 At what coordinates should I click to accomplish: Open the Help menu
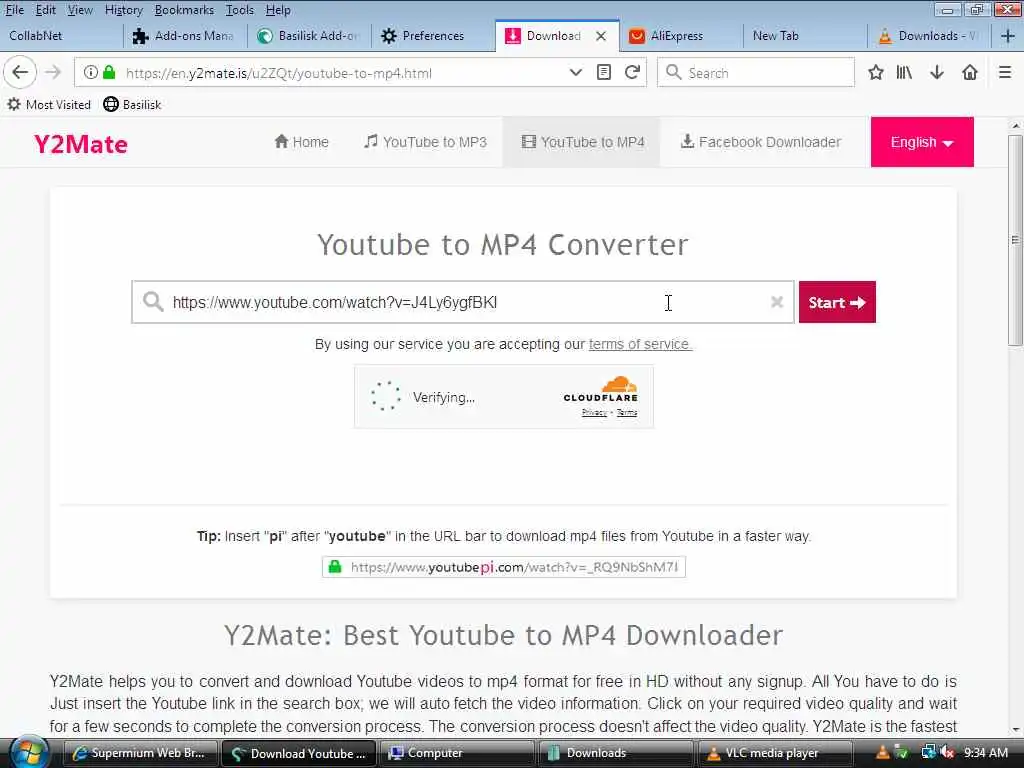278,10
